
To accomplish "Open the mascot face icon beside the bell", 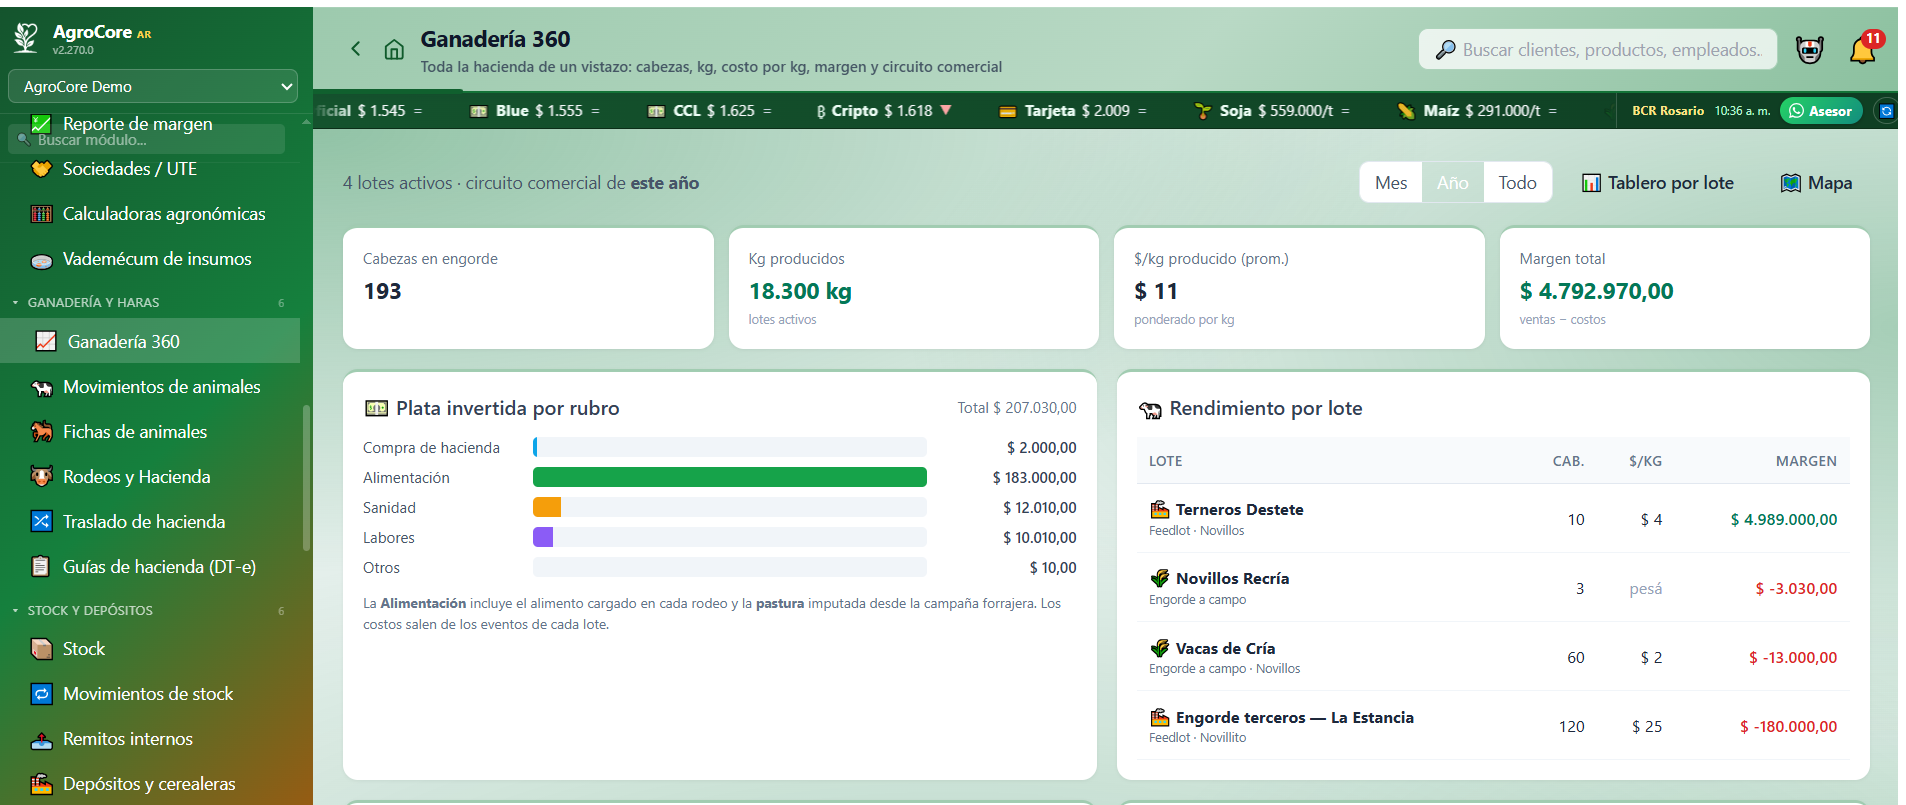I will [x=1810, y=49].
